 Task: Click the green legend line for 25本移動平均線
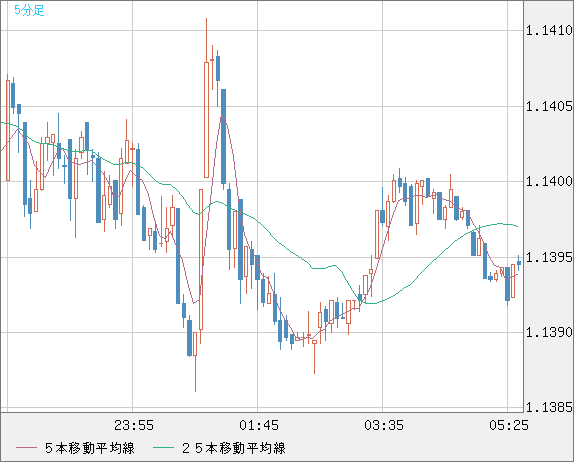pyautogui.click(x=163, y=448)
